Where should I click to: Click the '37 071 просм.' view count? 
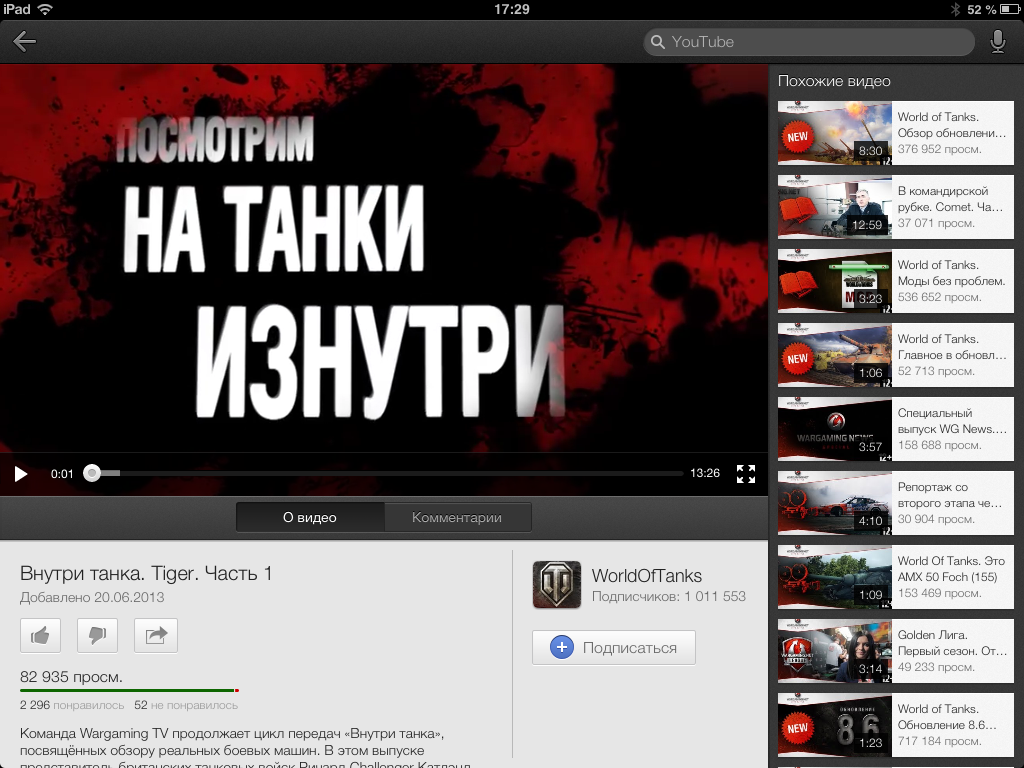tap(936, 223)
